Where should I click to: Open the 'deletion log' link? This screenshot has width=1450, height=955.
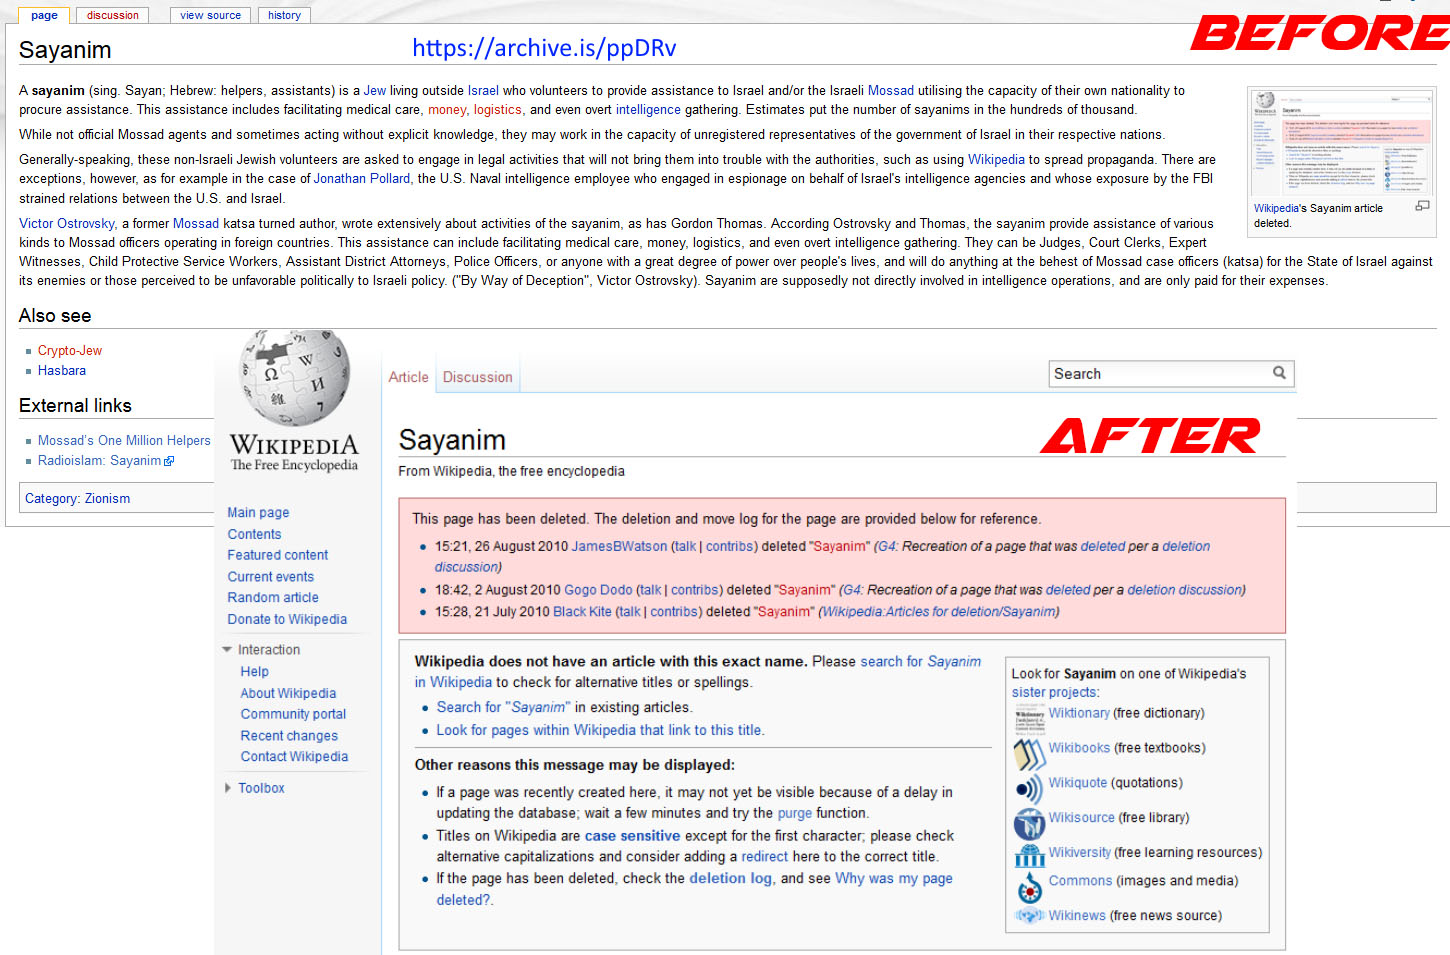(730, 879)
